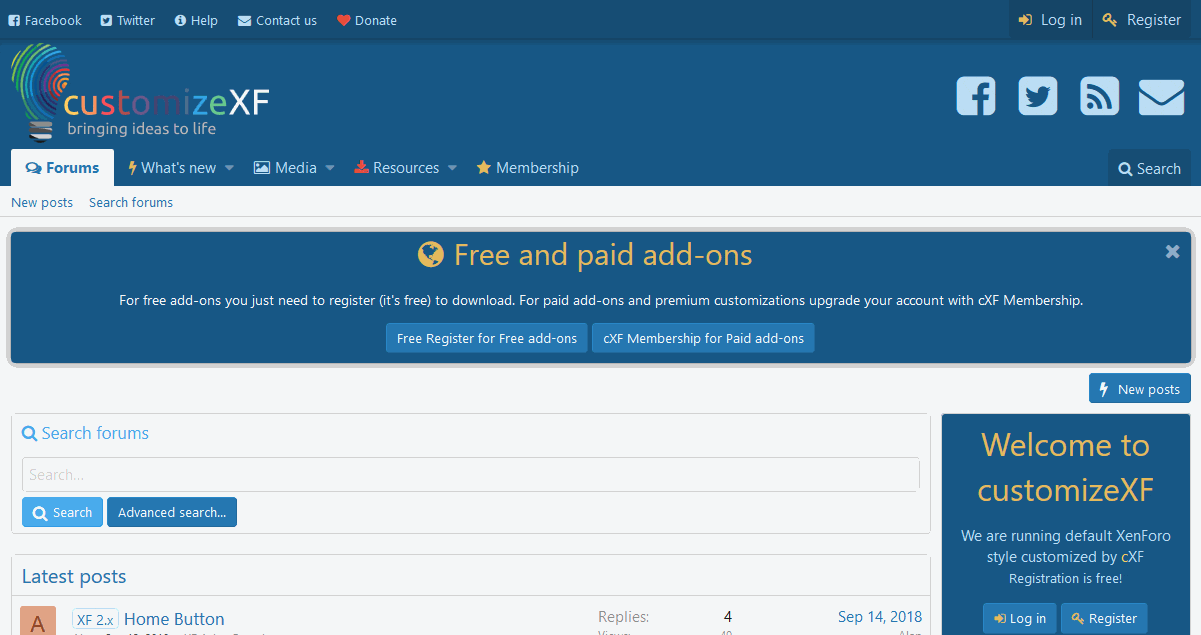Open Advanced search
Image resolution: width=1201 pixels, height=635 pixels.
(x=171, y=511)
